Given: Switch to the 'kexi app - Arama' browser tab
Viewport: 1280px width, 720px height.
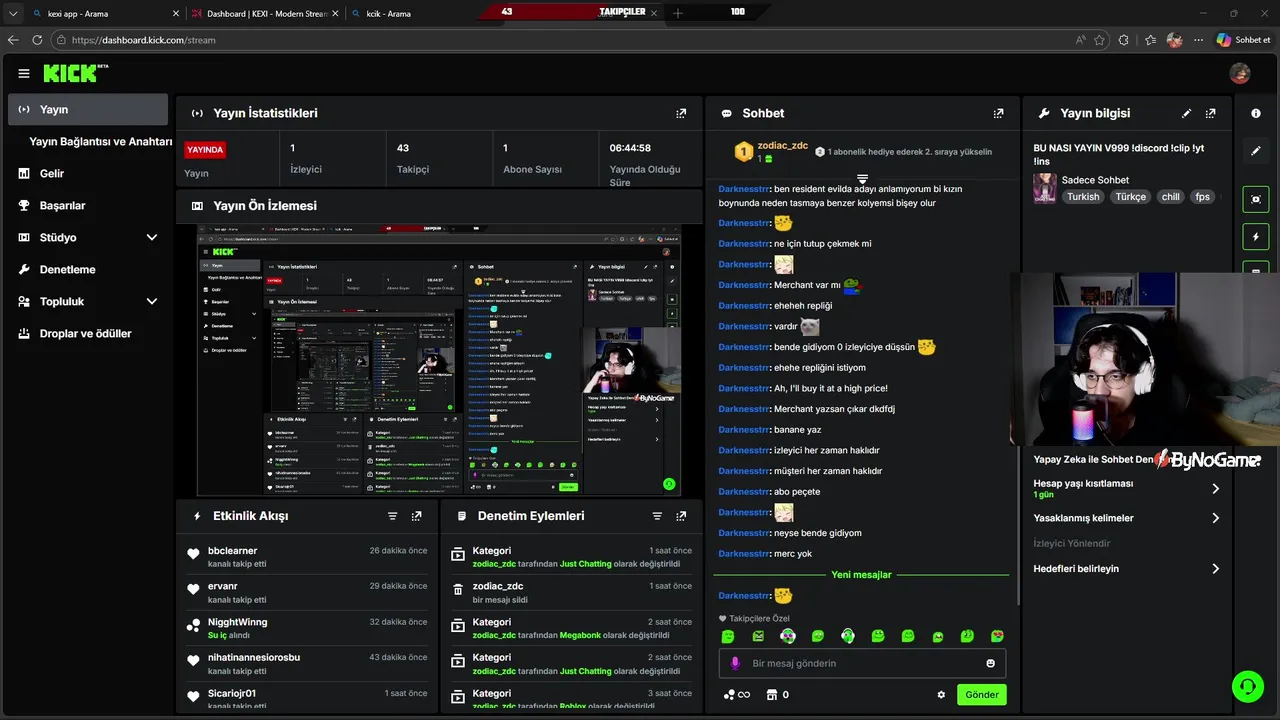Looking at the screenshot, I should coord(105,14).
